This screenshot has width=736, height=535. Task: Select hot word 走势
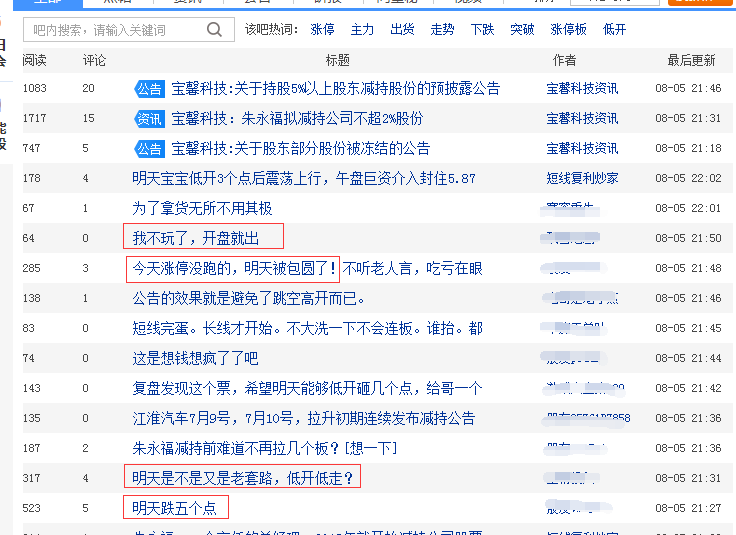click(442, 30)
